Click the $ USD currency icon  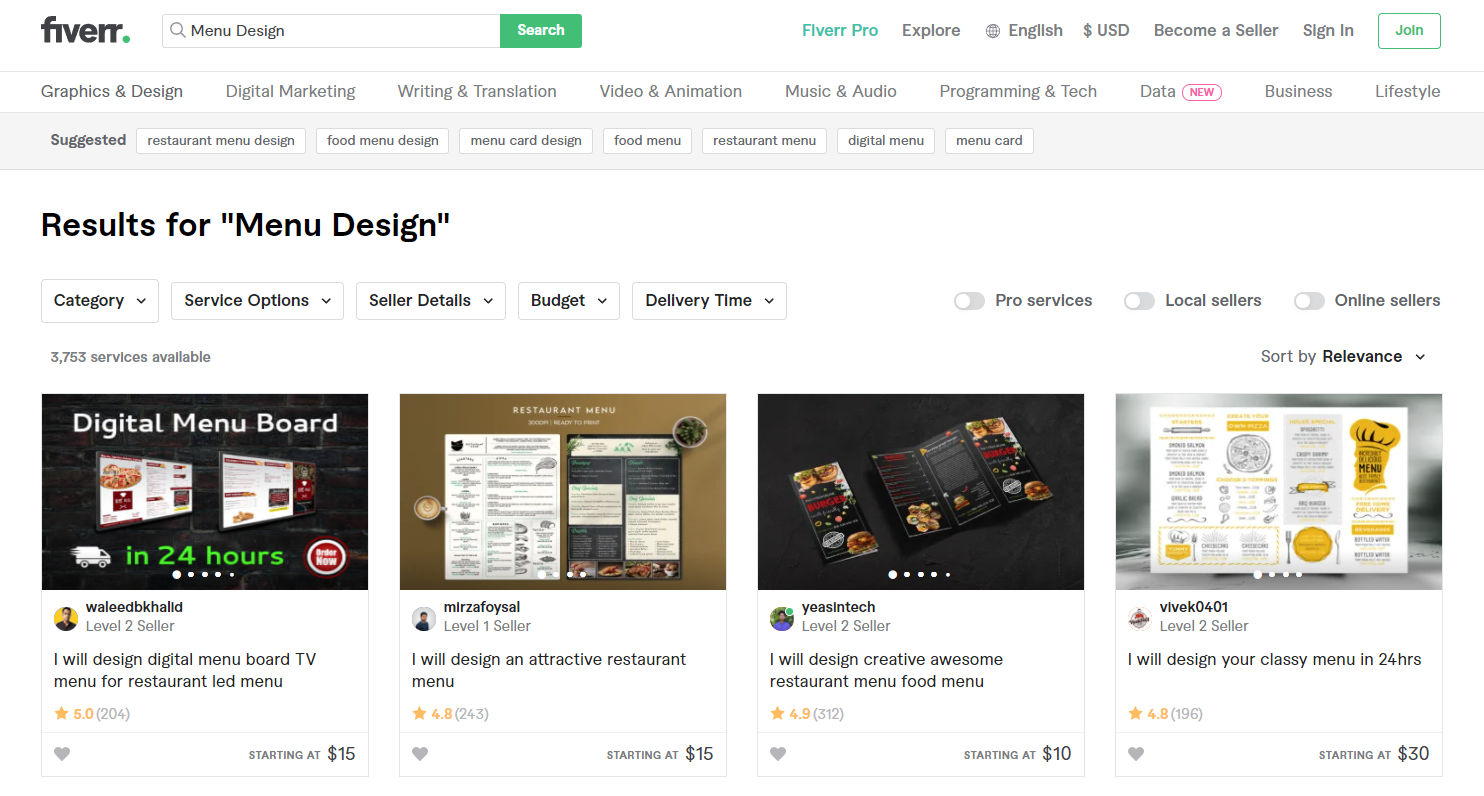1087,30
